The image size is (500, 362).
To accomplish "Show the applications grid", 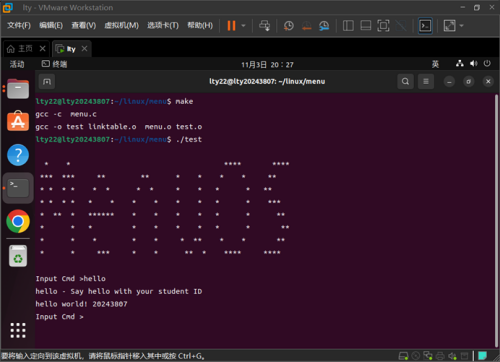I will tap(18, 330).
